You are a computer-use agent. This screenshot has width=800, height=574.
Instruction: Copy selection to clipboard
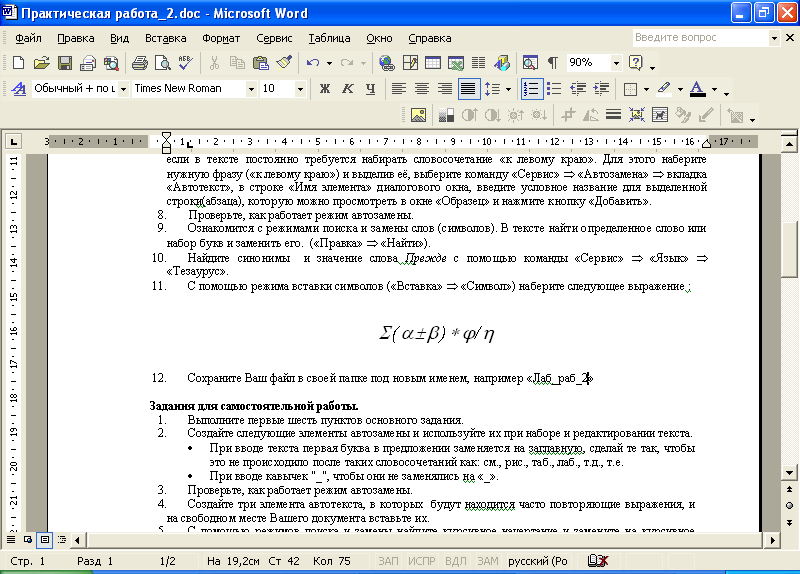coord(237,63)
